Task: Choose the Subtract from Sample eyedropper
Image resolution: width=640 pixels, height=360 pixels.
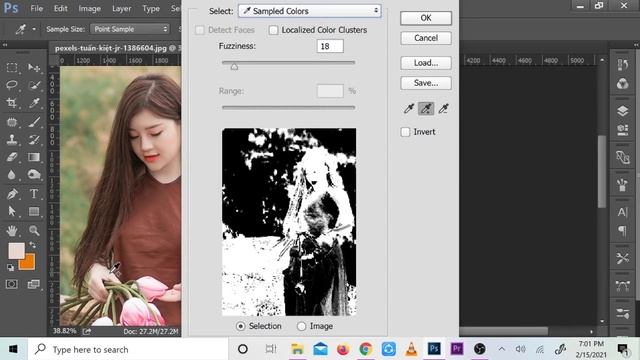Action: (x=443, y=109)
